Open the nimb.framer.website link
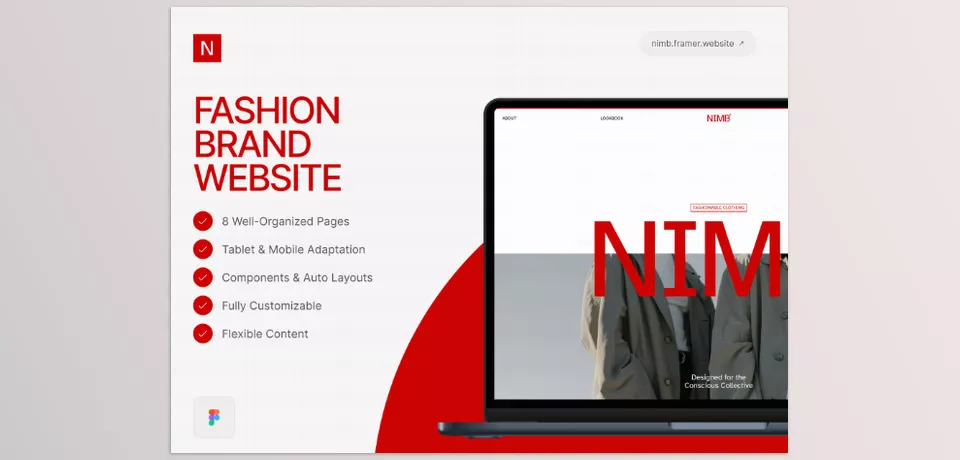This screenshot has width=960, height=460. click(x=697, y=43)
